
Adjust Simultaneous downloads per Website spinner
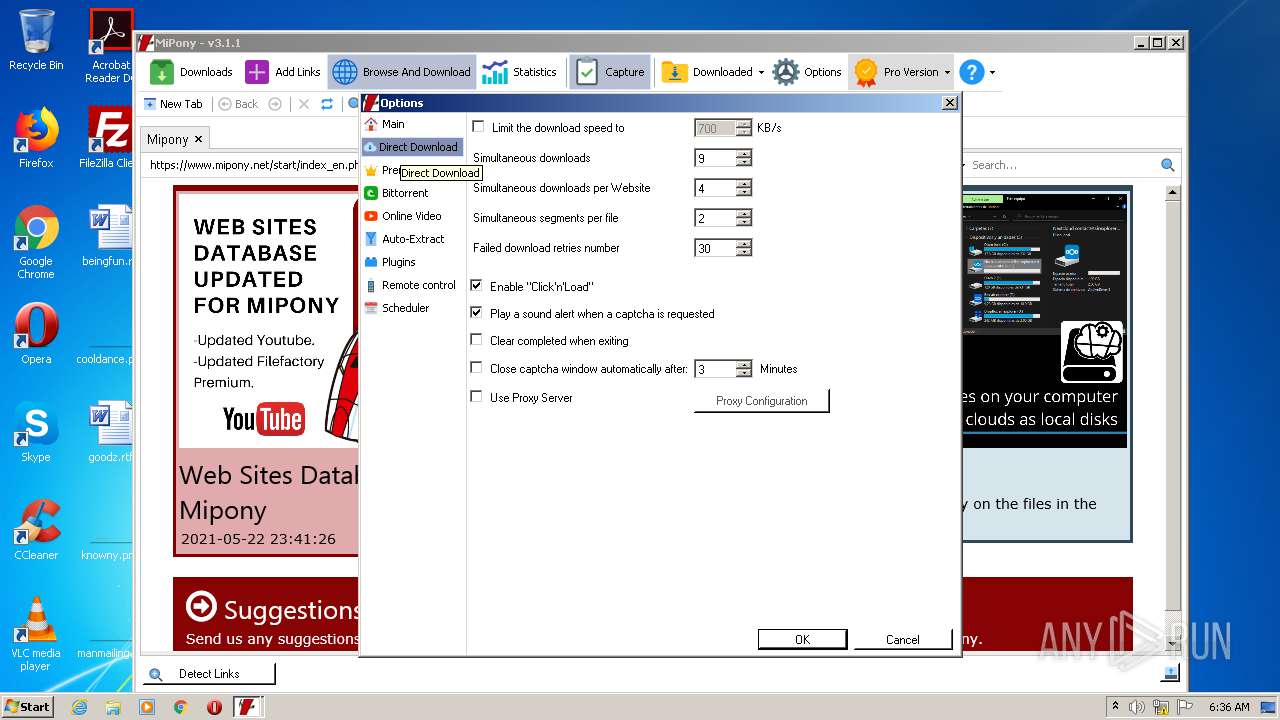(743, 188)
